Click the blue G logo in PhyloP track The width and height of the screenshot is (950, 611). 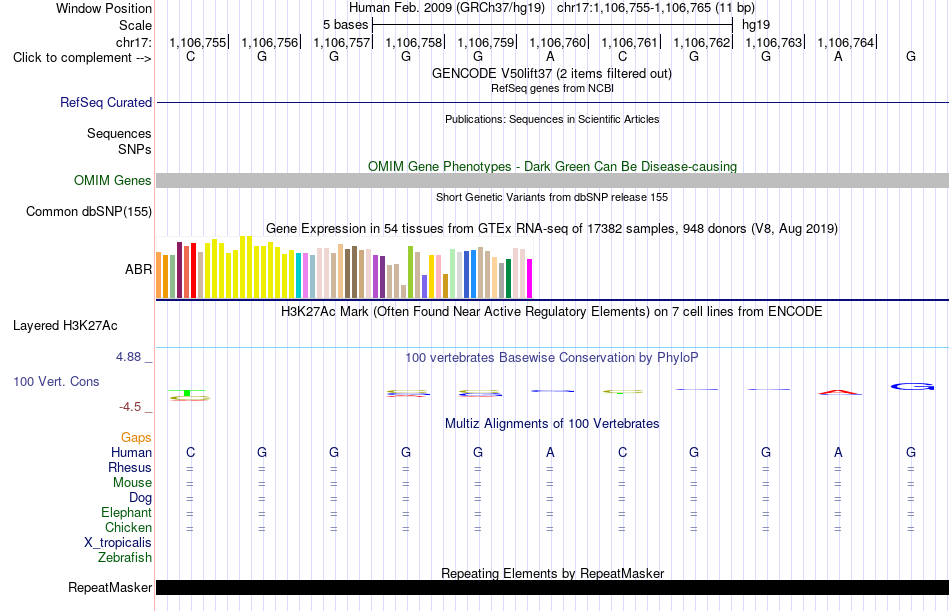(x=912, y=386)
